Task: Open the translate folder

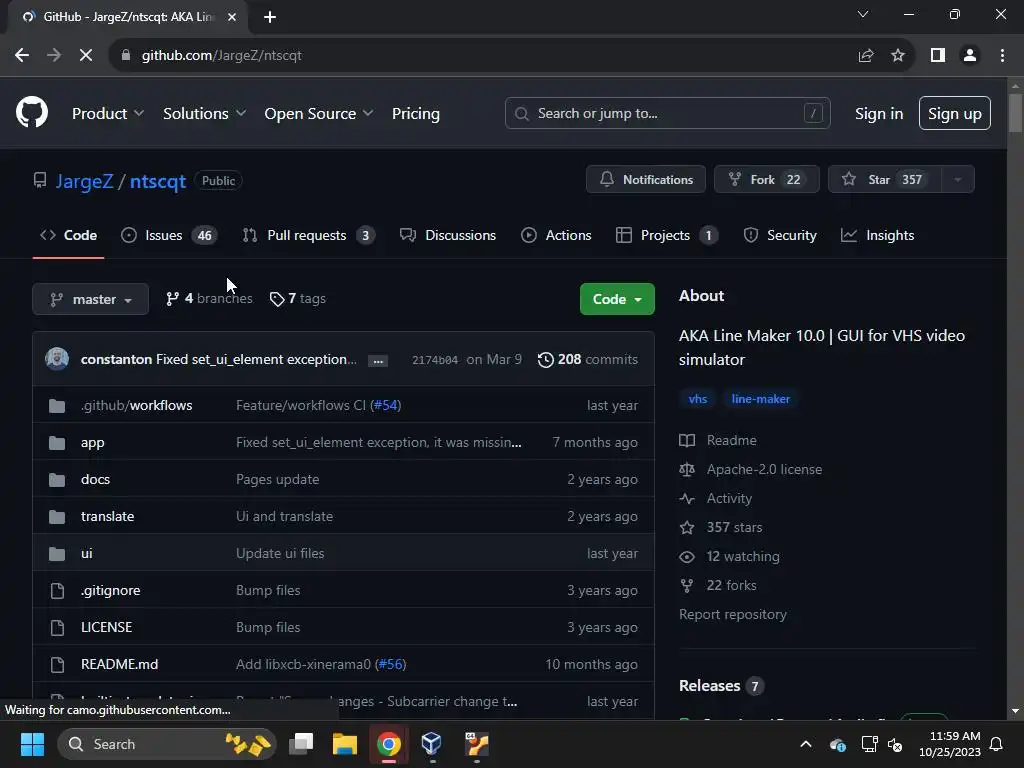Action: (x=108, y=517)
